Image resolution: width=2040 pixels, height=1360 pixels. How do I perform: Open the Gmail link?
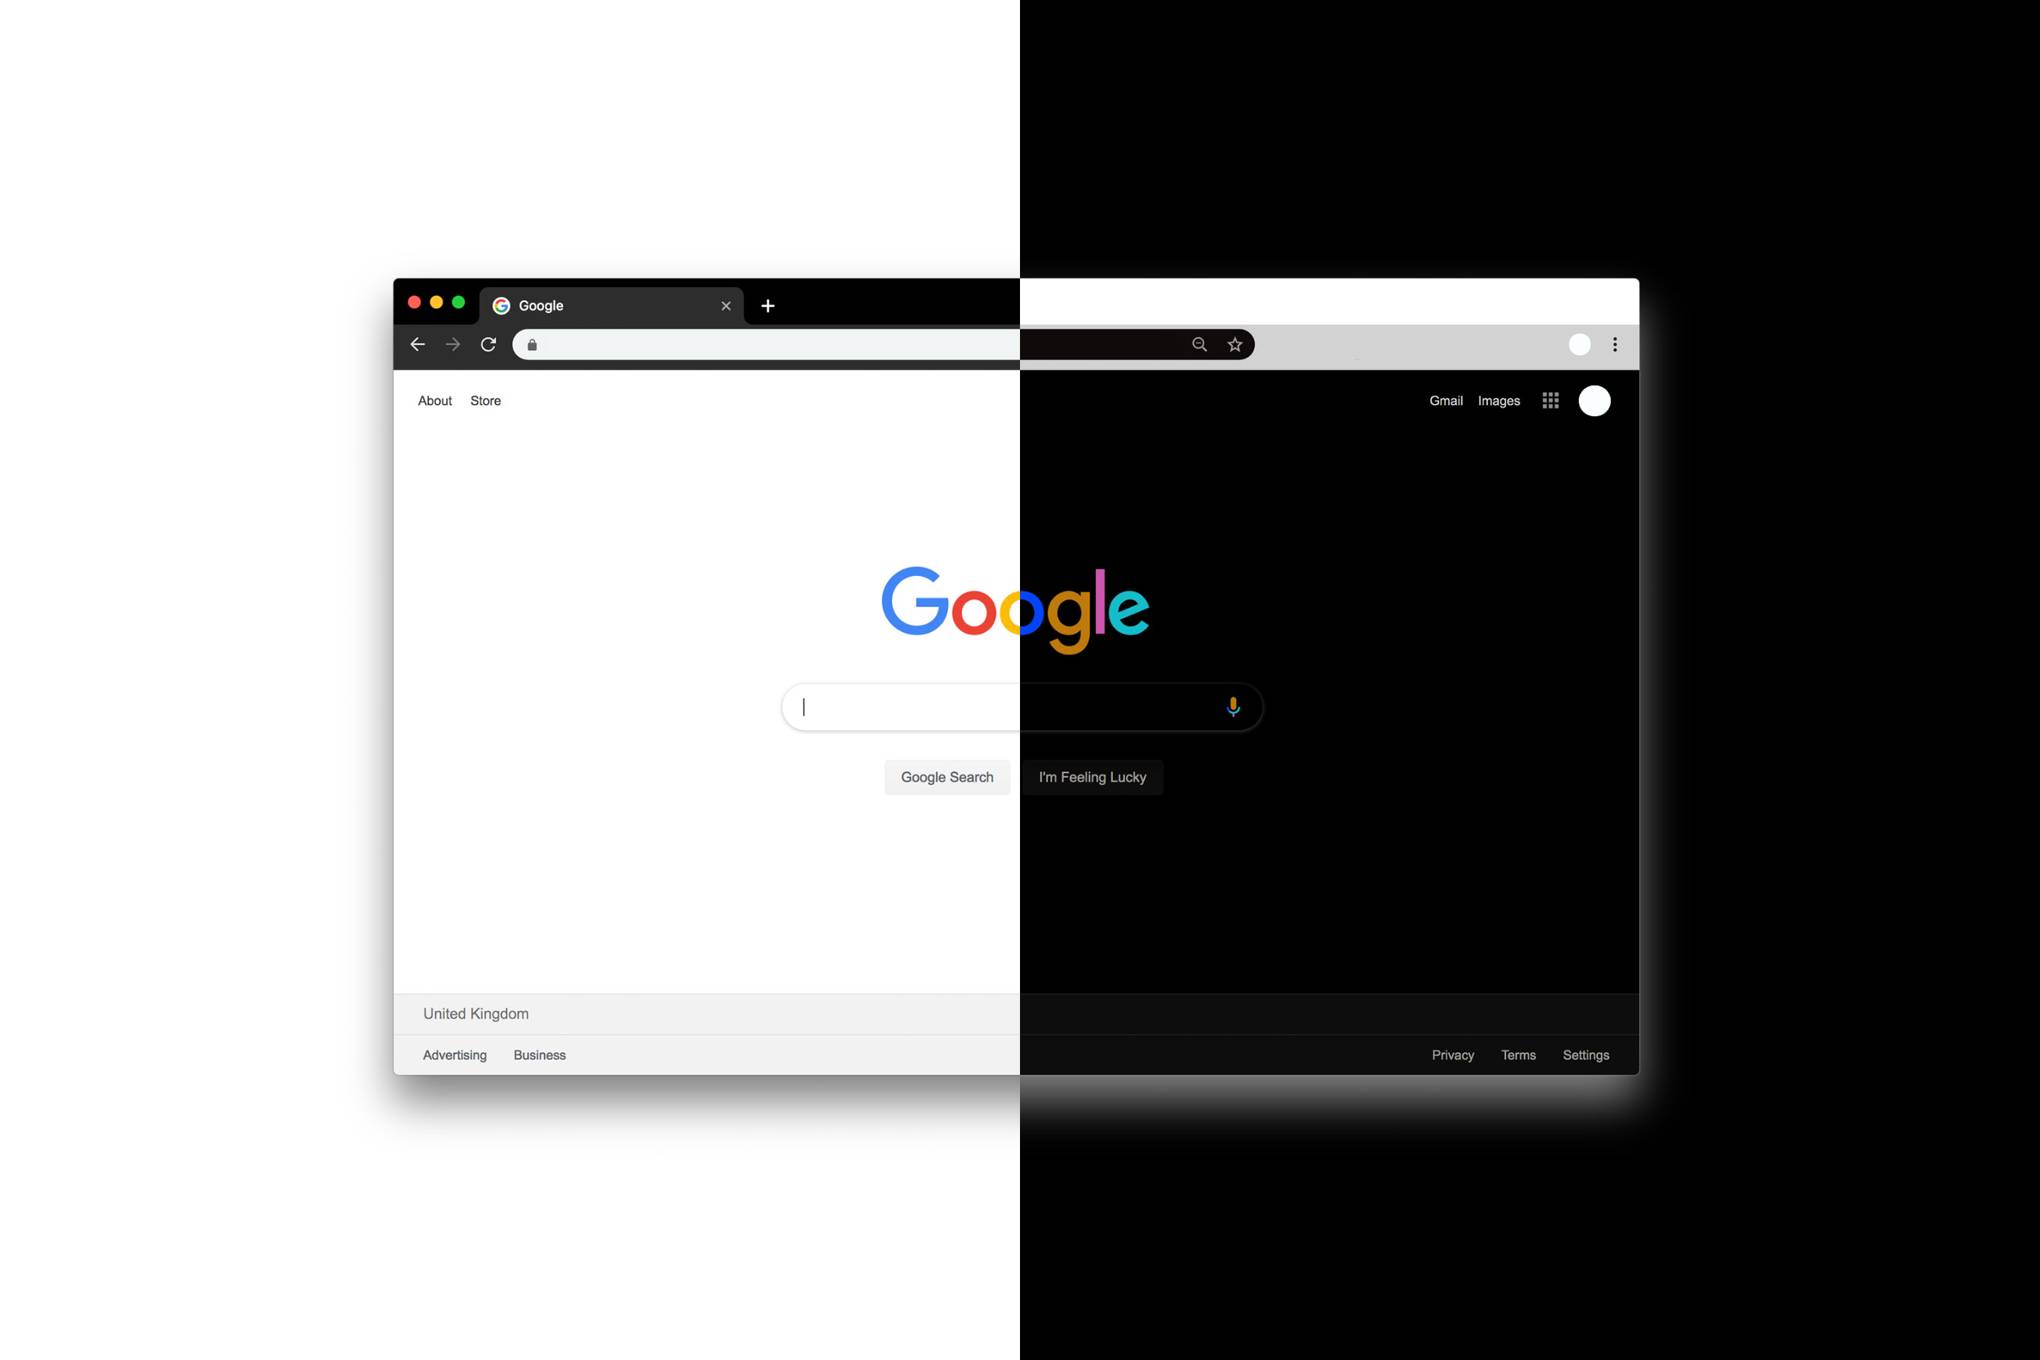[x=1445, y=399]
